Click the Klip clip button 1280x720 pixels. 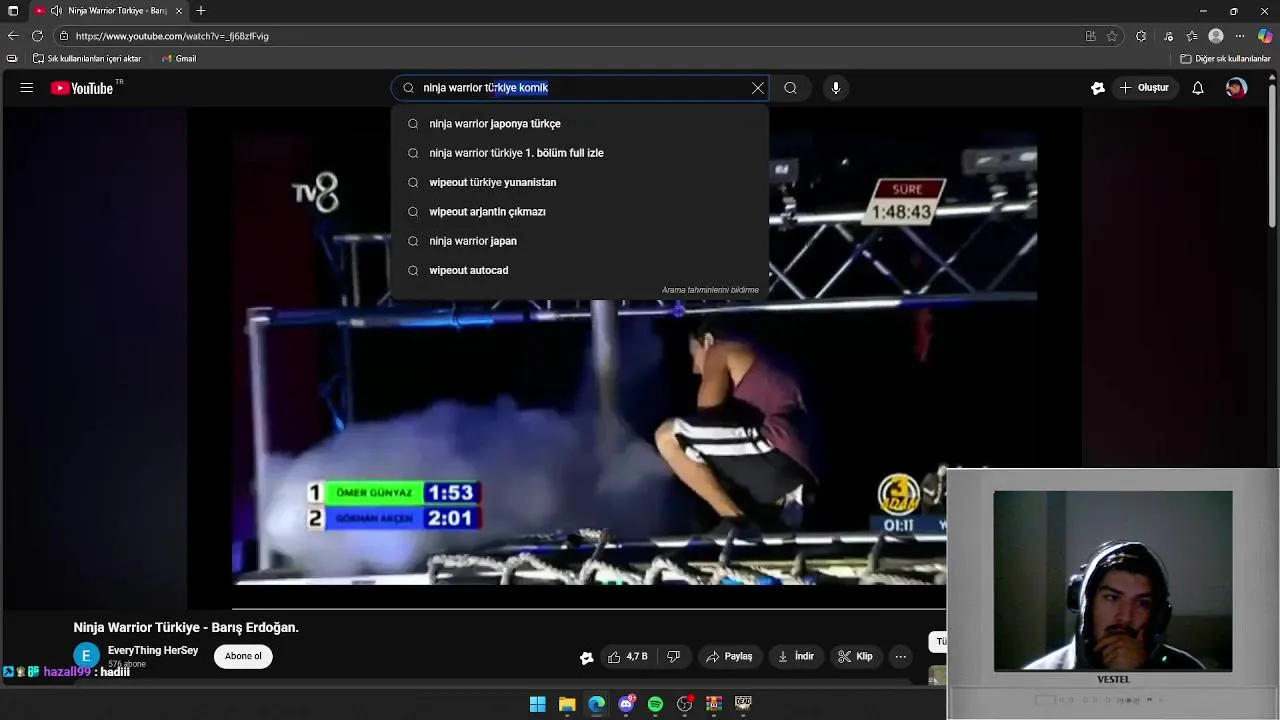tap(856, 657)
